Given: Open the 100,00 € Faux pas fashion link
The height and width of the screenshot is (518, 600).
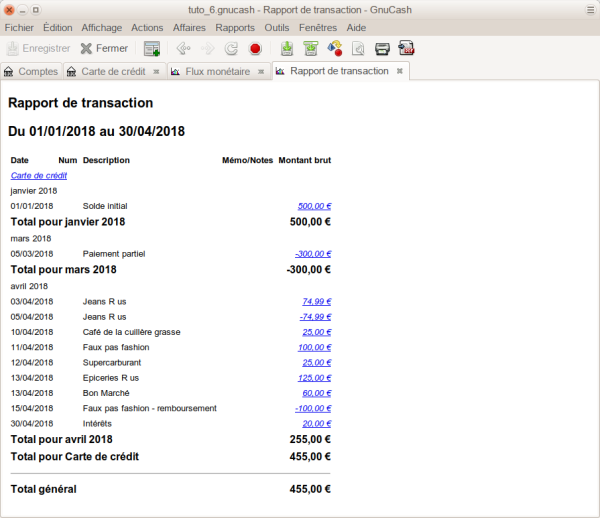Looking at the screenshot, I should (x=314, y=347).
